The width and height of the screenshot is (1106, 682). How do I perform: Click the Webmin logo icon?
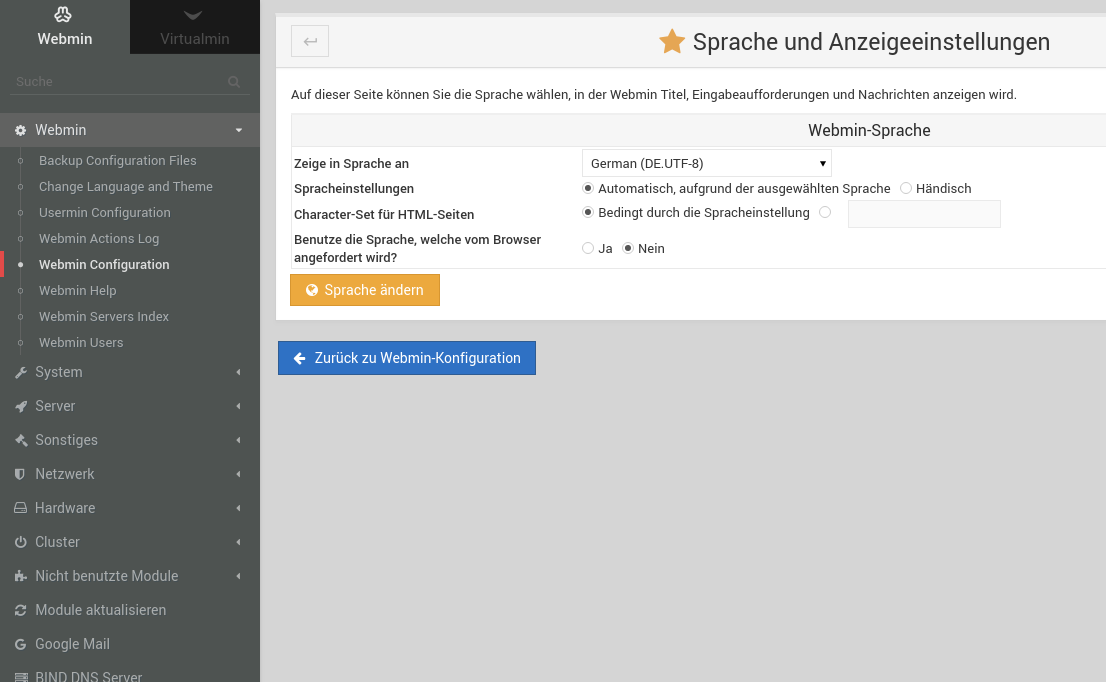64,17
